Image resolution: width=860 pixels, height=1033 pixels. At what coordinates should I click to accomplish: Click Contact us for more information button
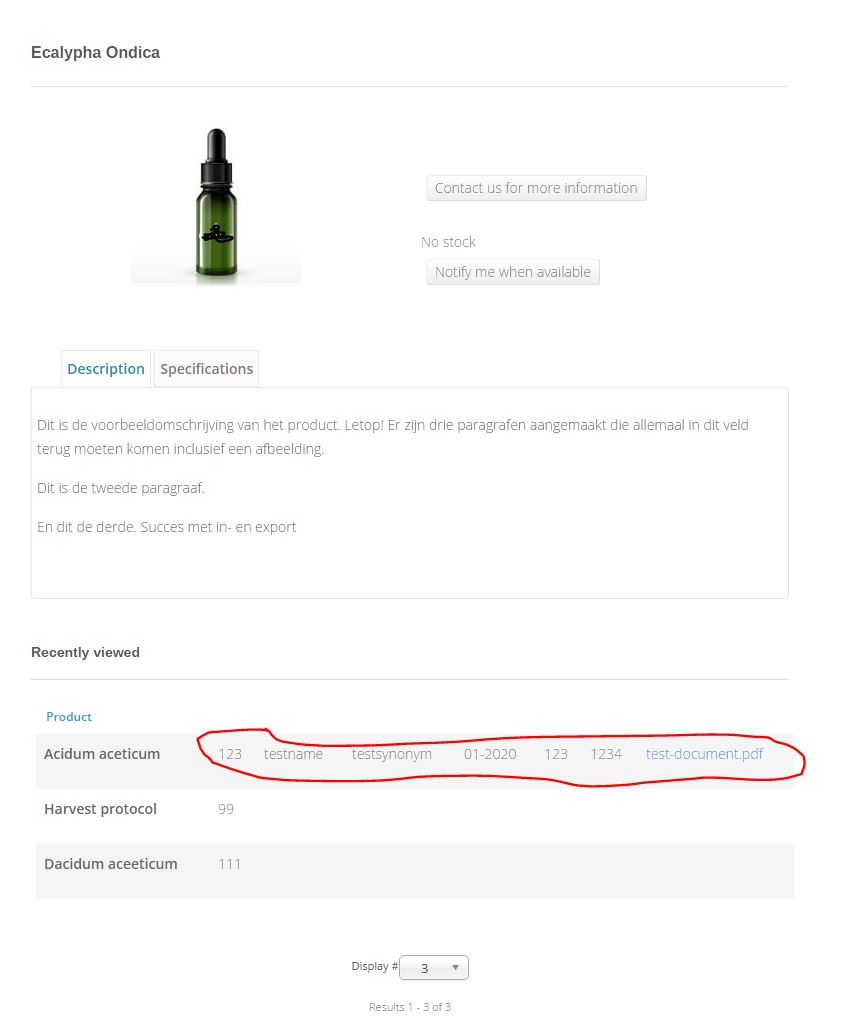536,188
